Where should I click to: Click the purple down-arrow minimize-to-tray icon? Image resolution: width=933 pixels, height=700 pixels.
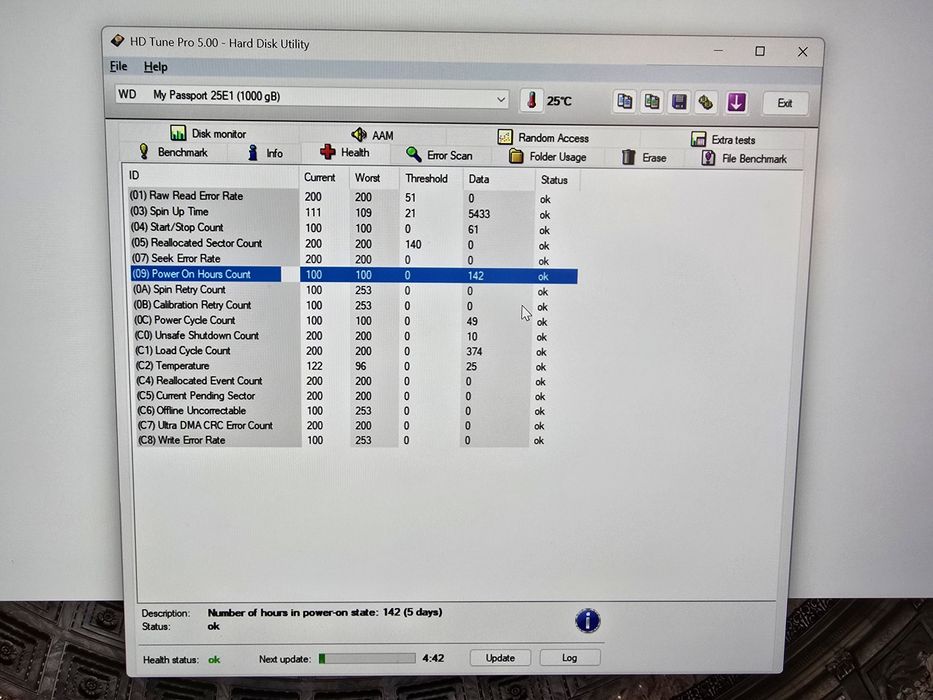[x=736, y=102]
